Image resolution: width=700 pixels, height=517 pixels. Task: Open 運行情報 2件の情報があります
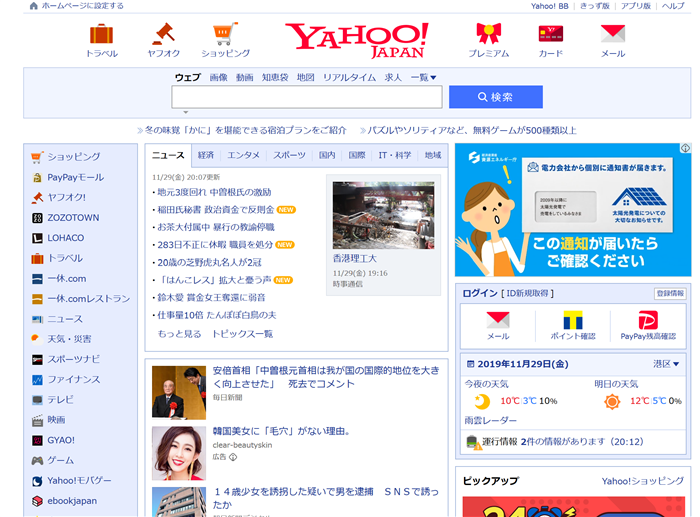554,442
